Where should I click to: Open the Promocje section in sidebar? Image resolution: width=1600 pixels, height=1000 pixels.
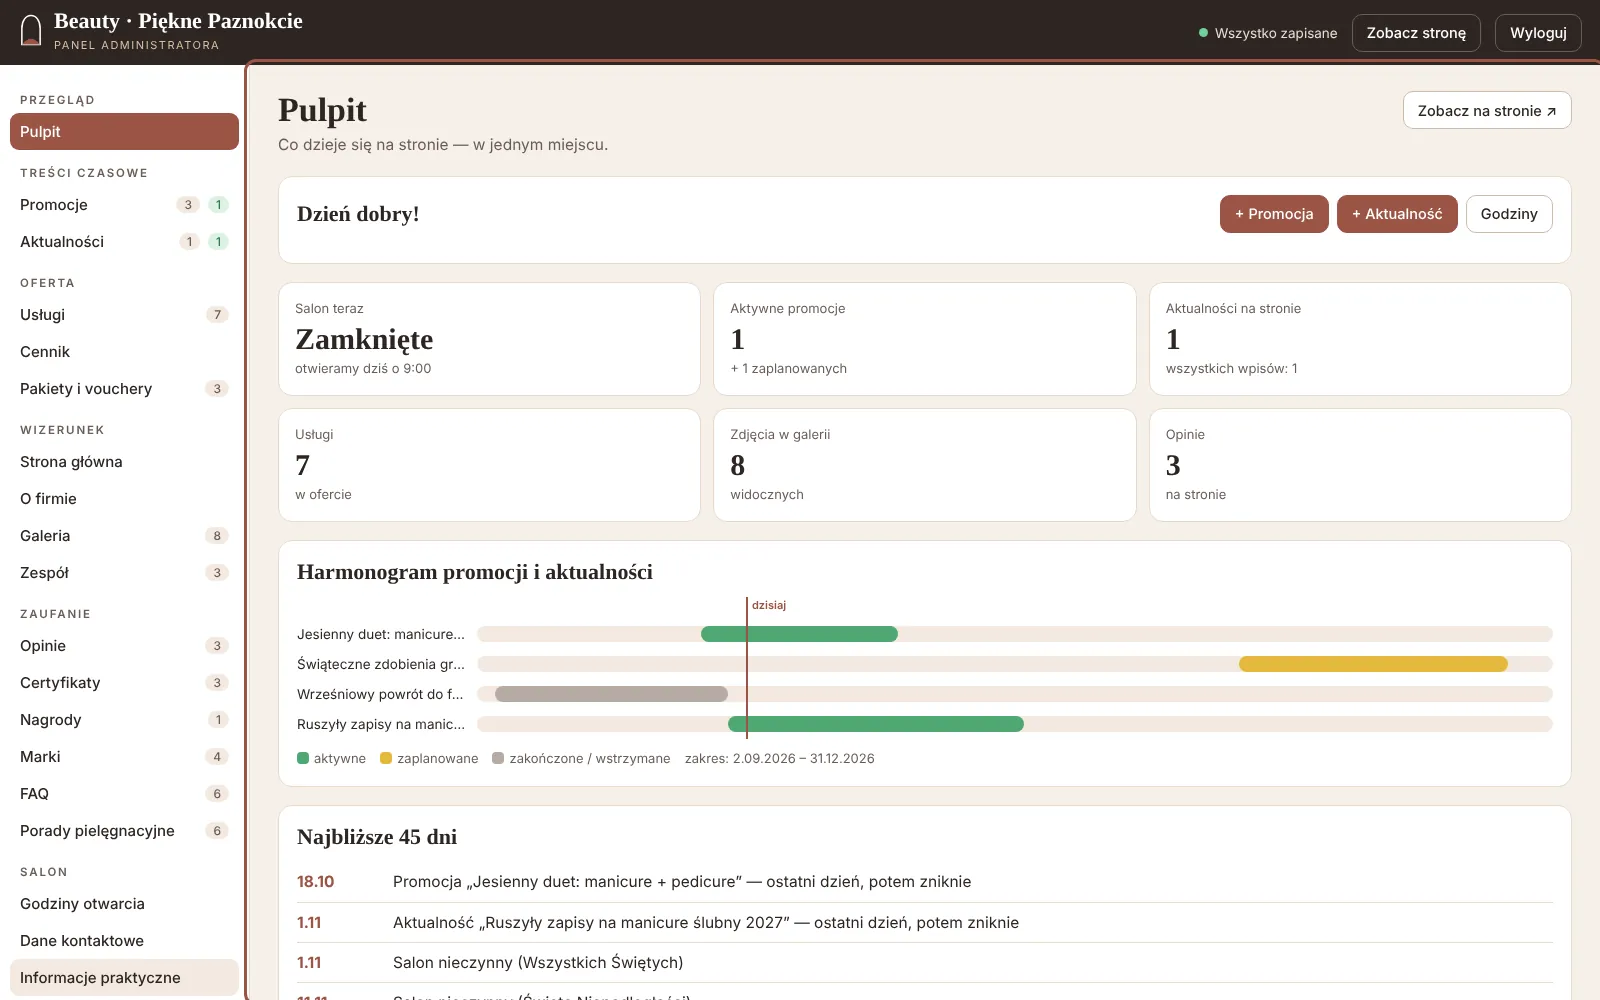pyautogui.click(x=124, y=205)
